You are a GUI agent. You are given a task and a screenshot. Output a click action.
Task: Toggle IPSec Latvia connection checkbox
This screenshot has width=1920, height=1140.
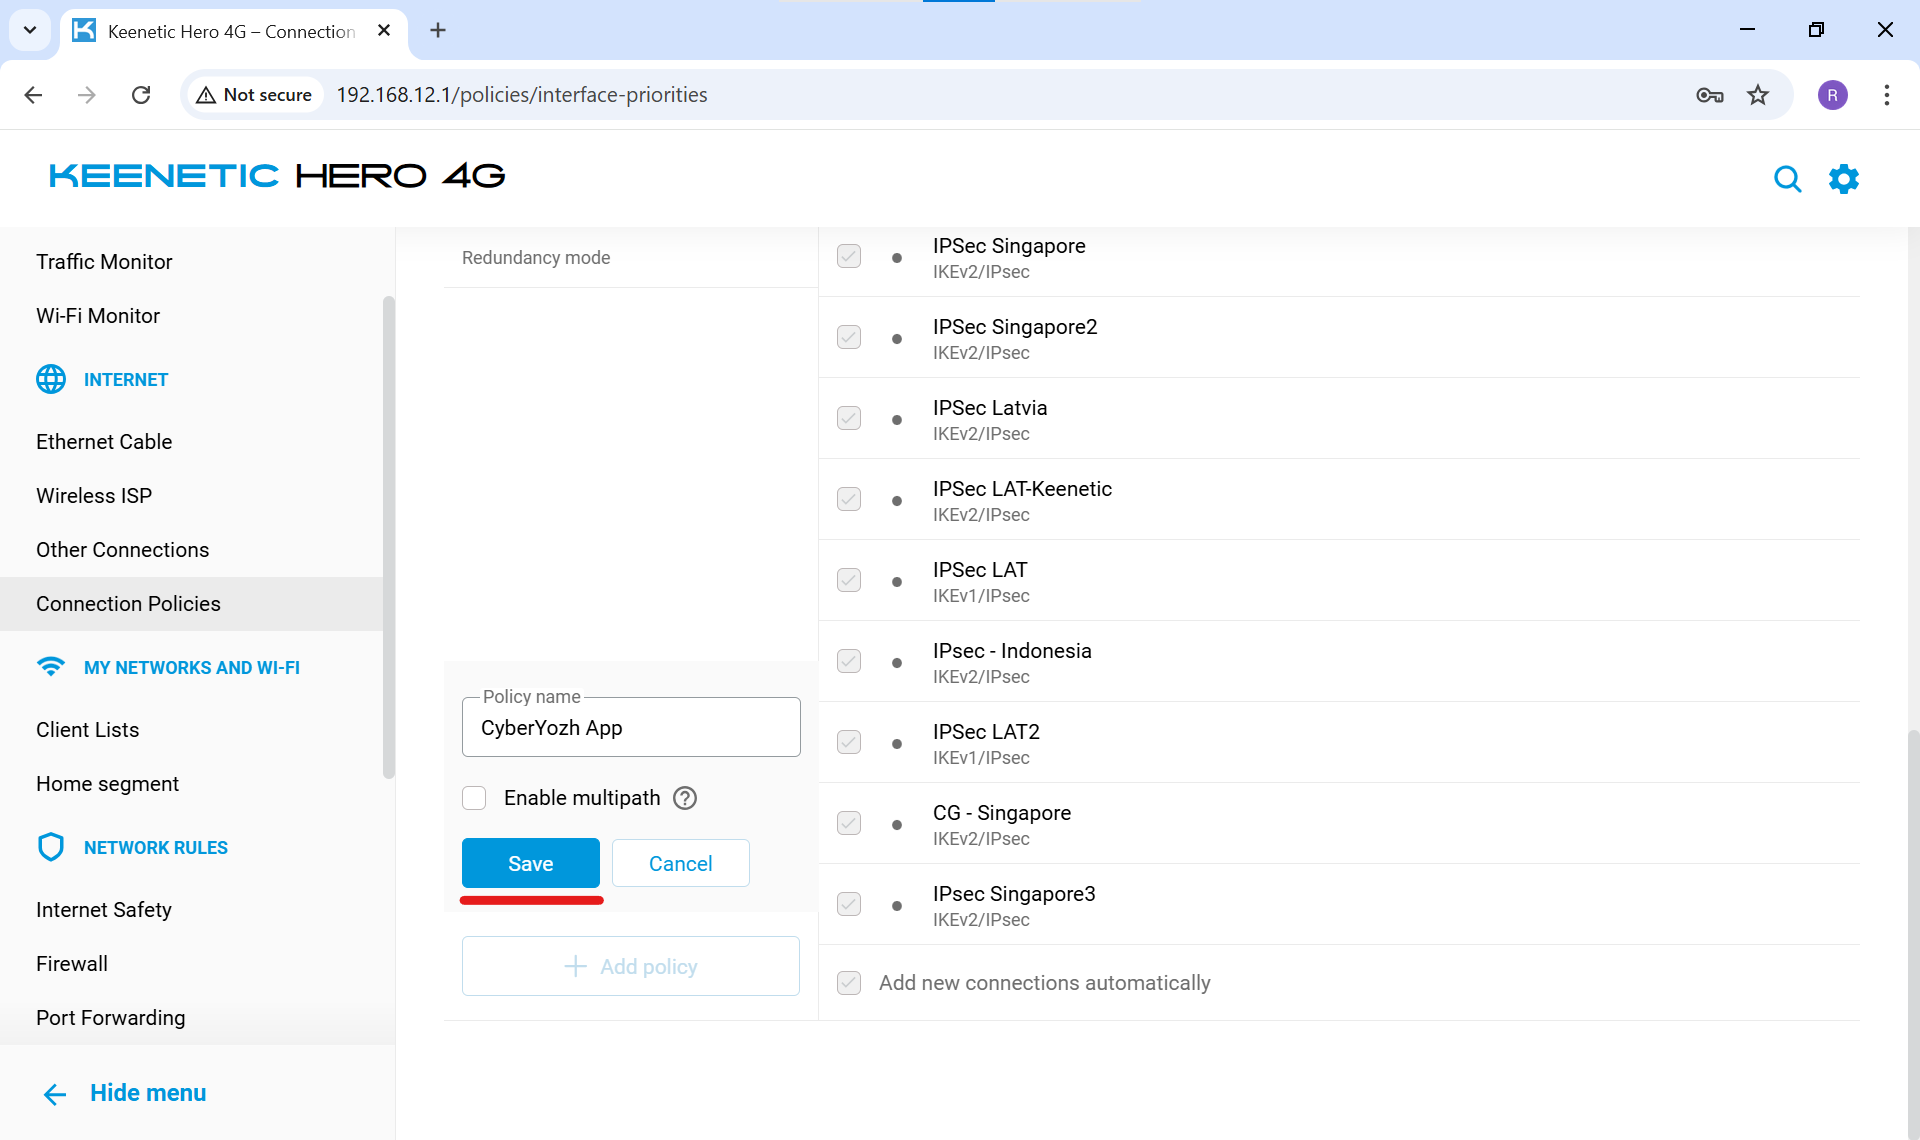(x=849, y=418)
